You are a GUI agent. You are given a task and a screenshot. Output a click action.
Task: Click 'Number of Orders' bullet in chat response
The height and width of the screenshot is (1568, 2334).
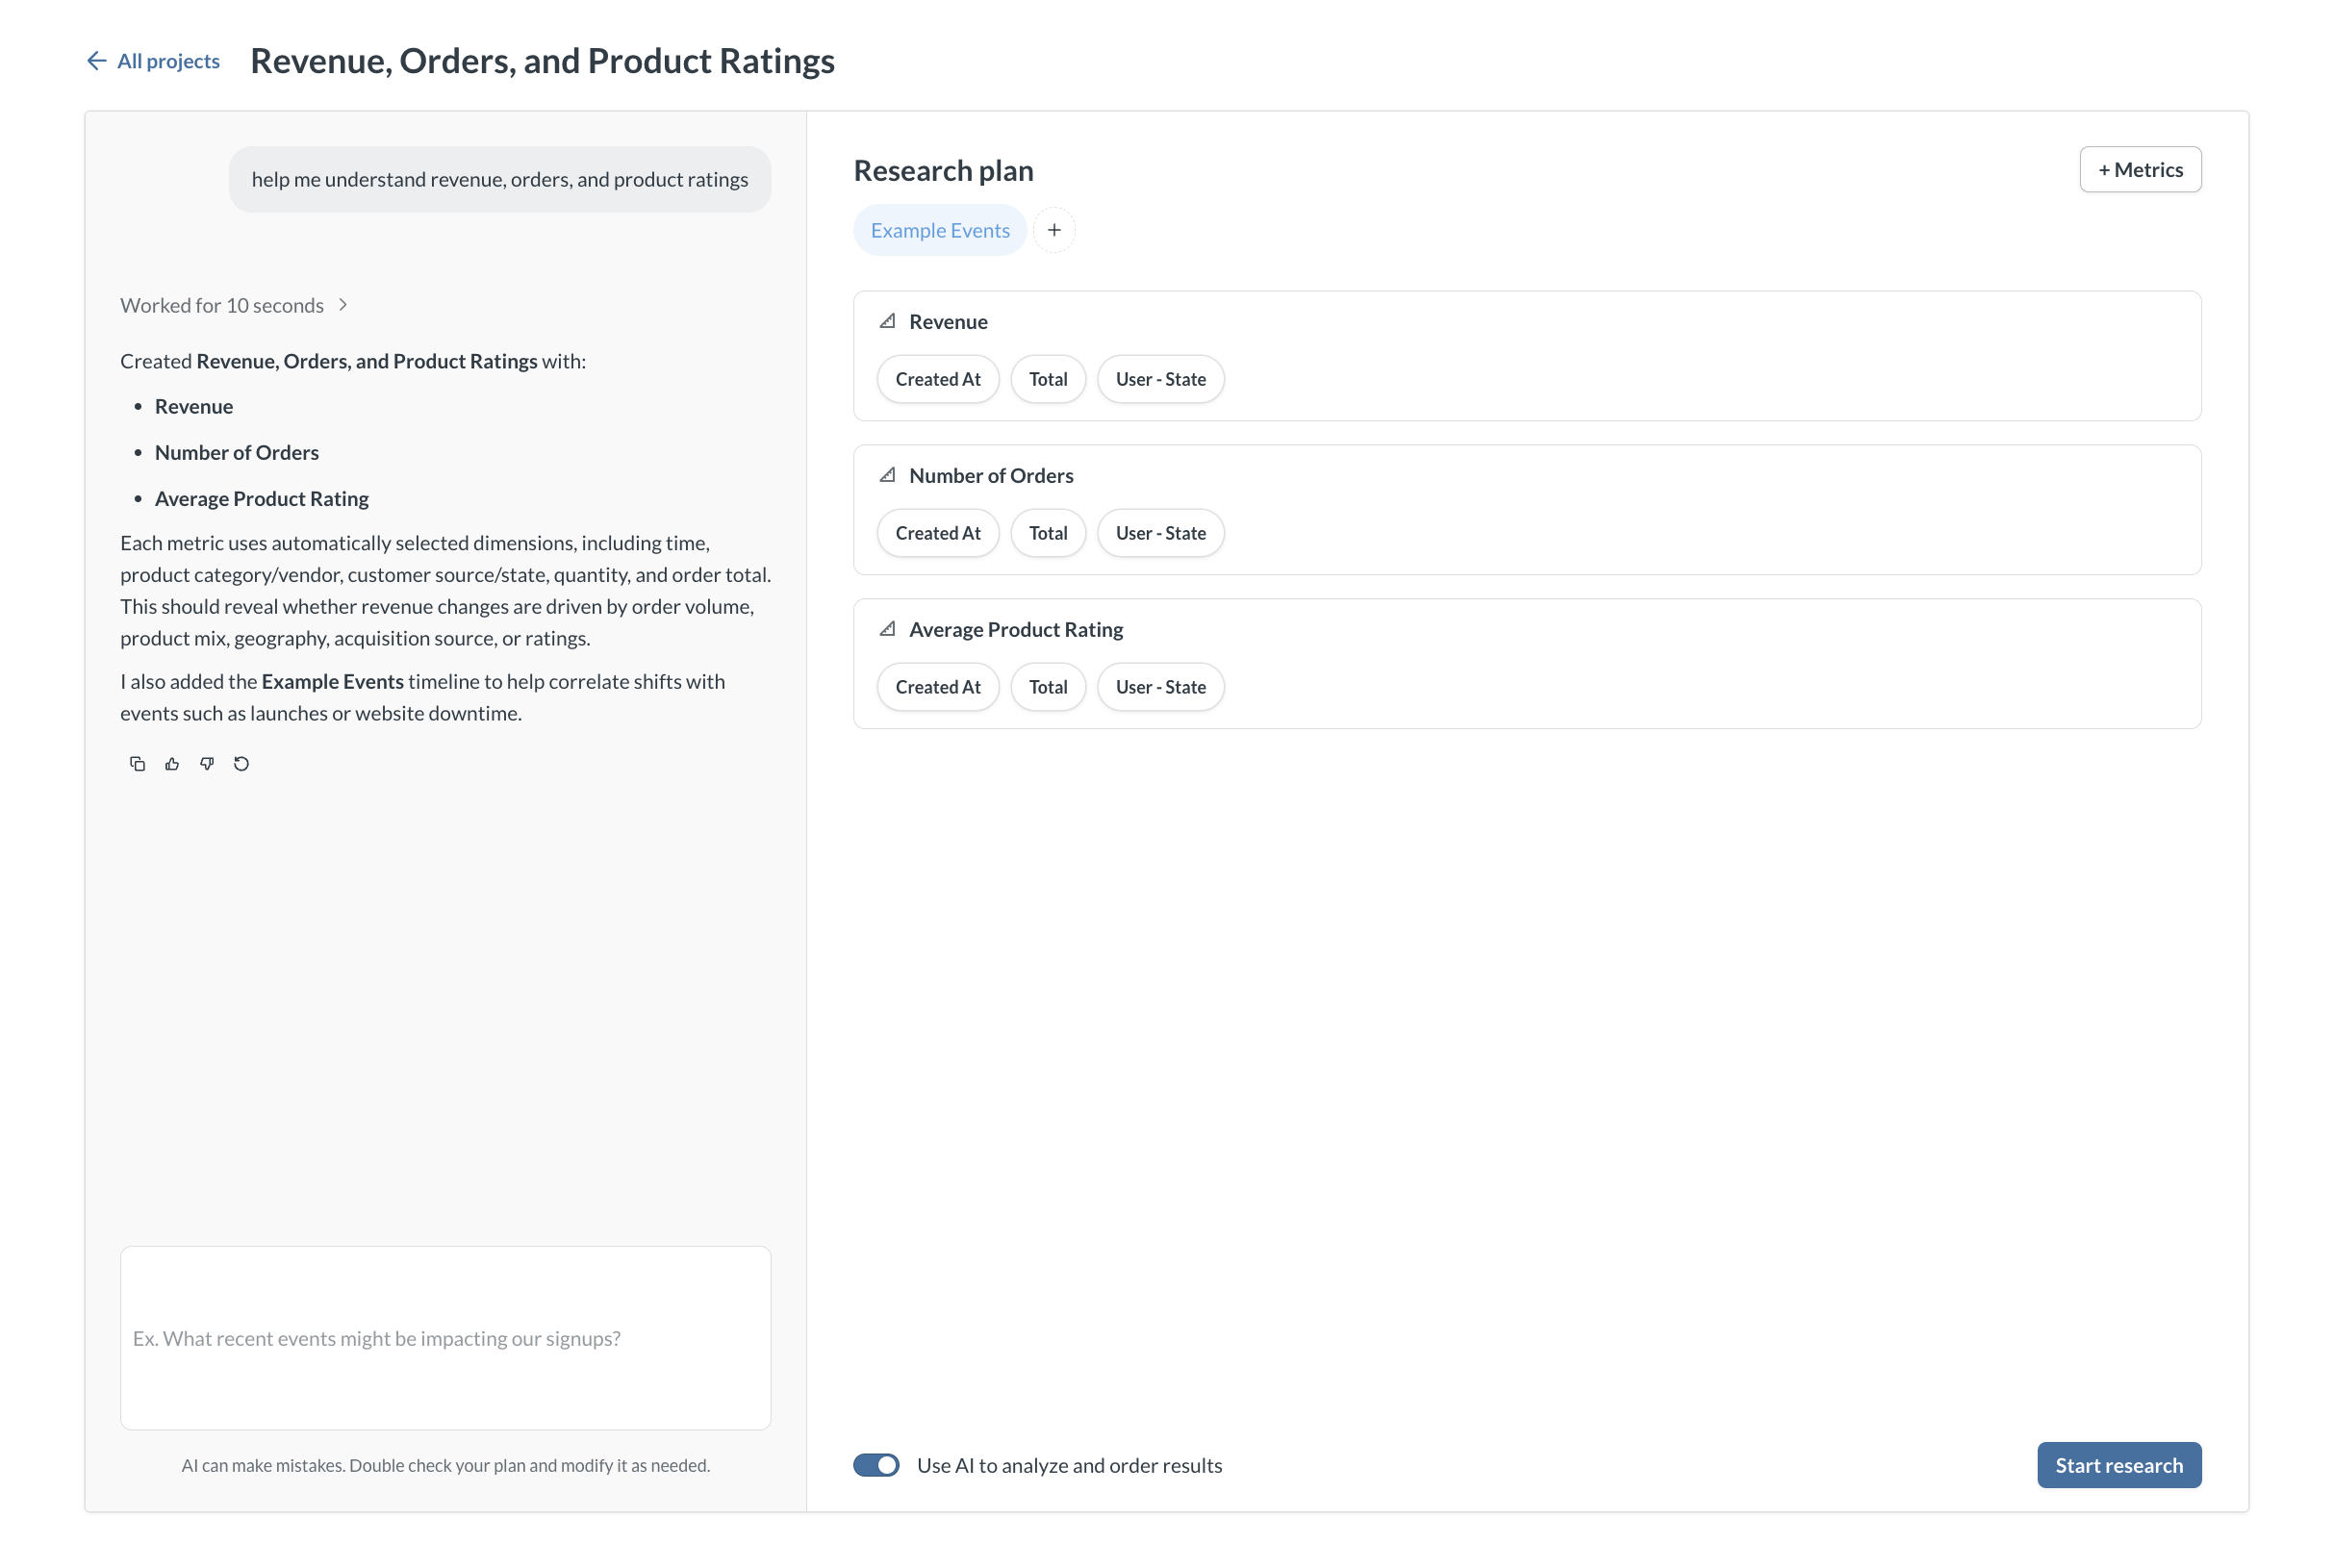[x=237, y=452]
